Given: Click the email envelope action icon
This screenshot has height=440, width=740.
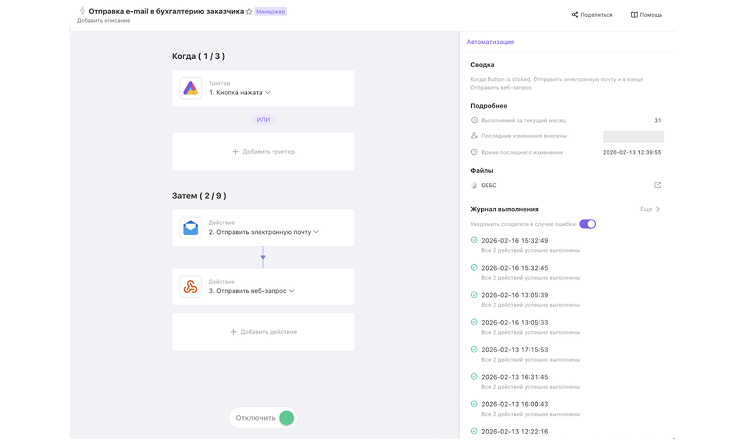Looking at the screenshot, I should coord(190,228).
